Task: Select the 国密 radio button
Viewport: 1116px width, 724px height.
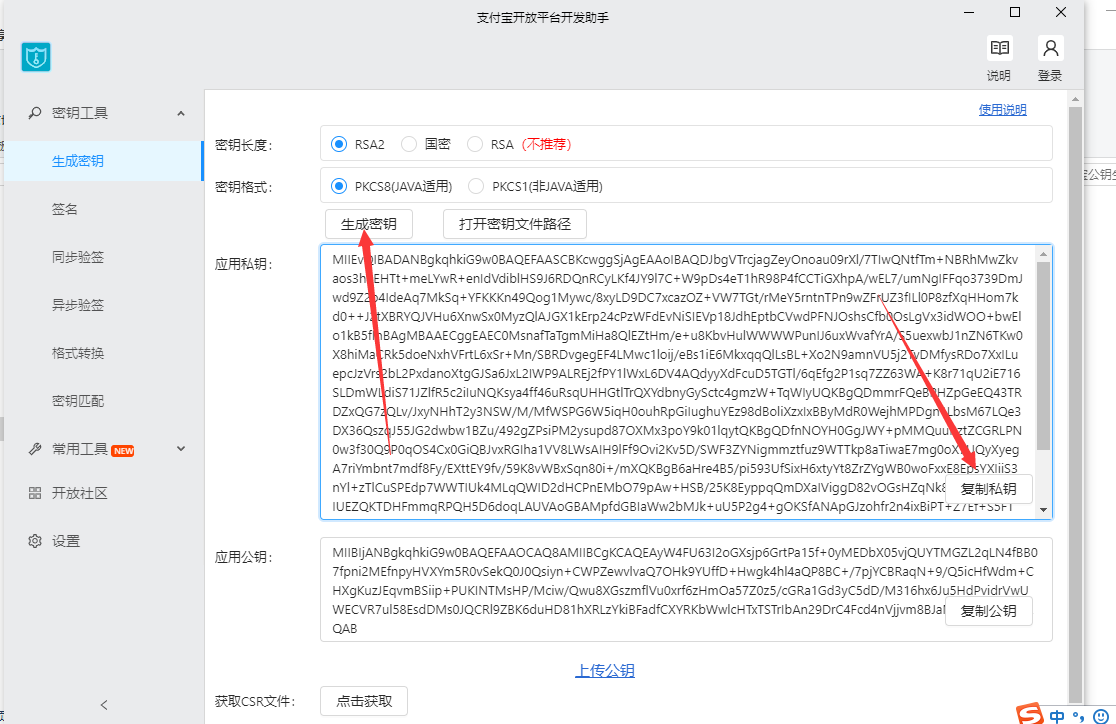Action: [x=409, y=143]
